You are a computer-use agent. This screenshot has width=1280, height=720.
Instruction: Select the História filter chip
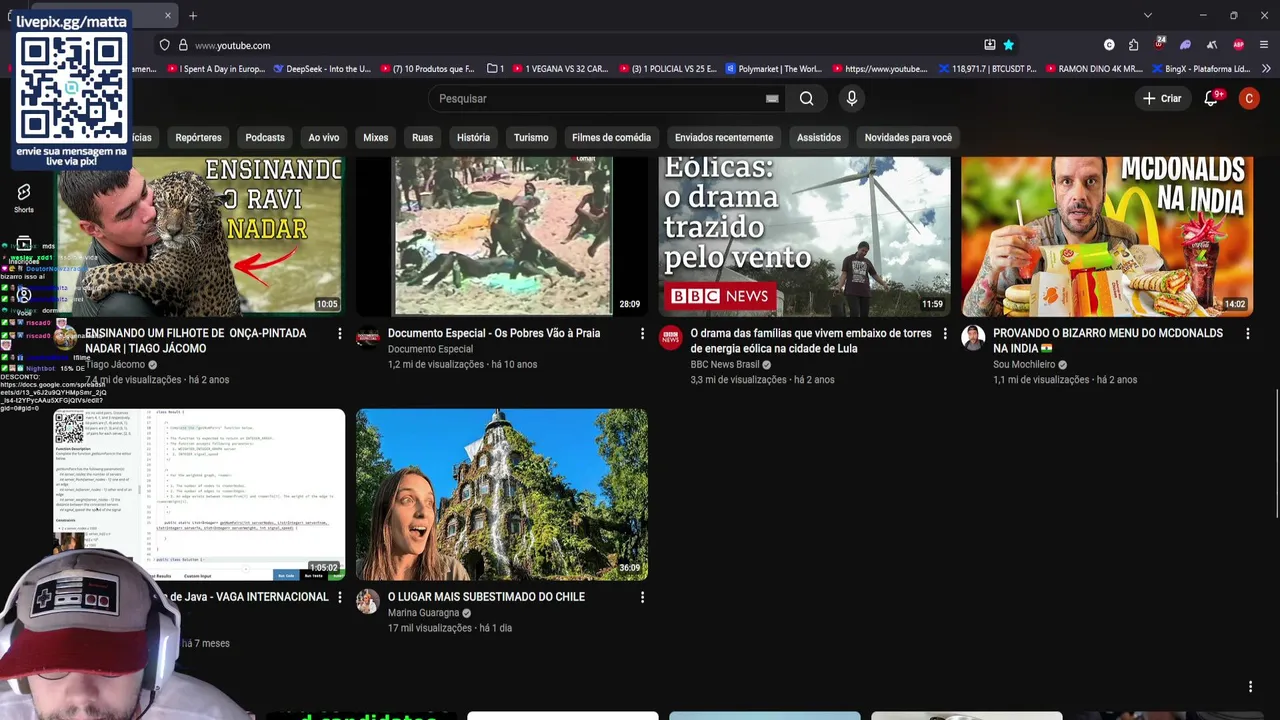pos(473,137)
